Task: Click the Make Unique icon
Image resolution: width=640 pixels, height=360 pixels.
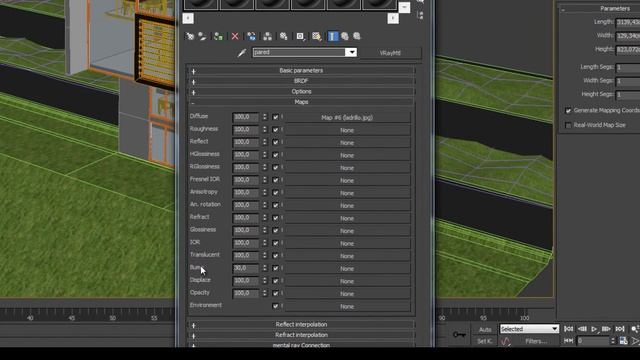Action: point(267,36)
